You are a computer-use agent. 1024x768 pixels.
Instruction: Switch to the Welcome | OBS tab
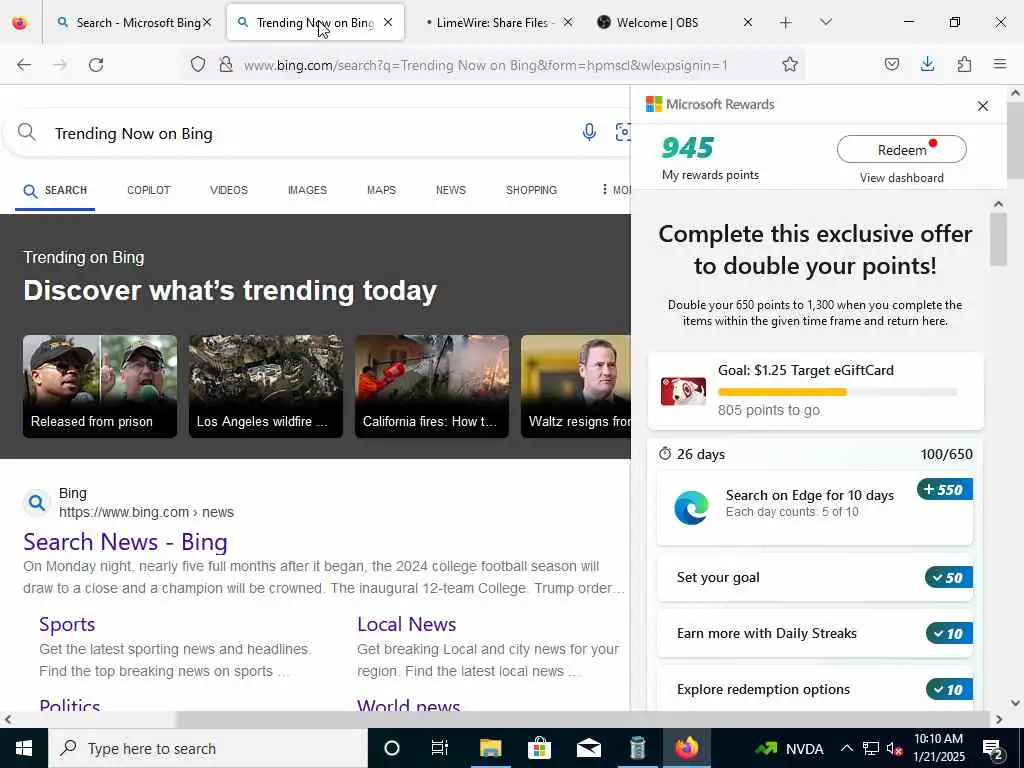click(x=671, y=23)
